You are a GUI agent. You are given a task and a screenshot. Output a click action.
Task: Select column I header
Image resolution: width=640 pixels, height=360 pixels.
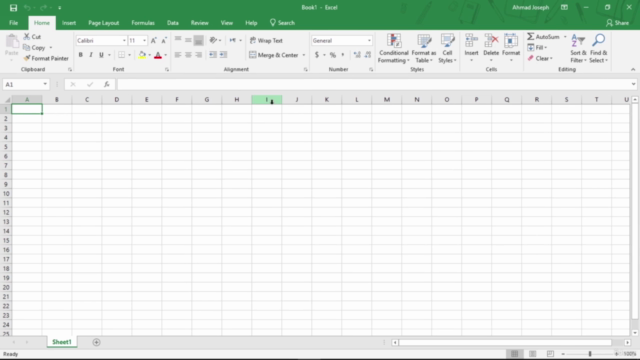[x=267, y=100]
